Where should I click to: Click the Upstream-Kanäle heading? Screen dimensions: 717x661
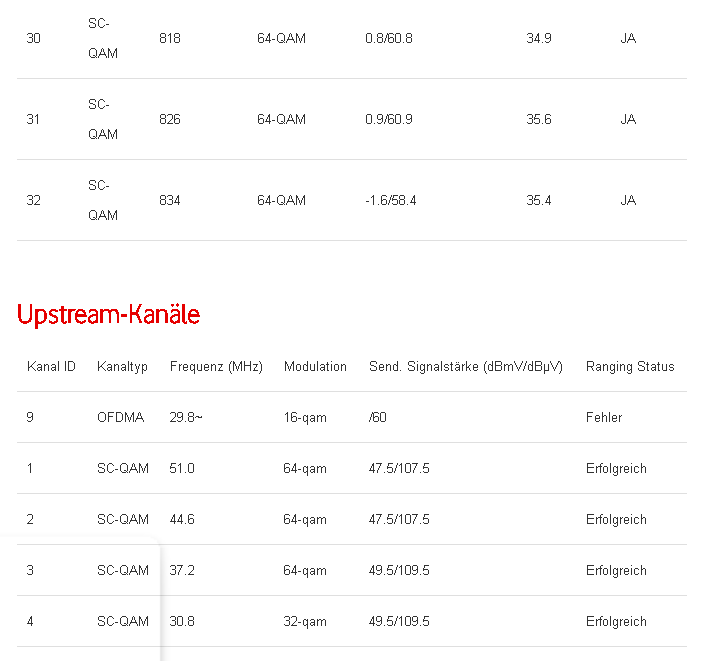(x=108, y=315)
